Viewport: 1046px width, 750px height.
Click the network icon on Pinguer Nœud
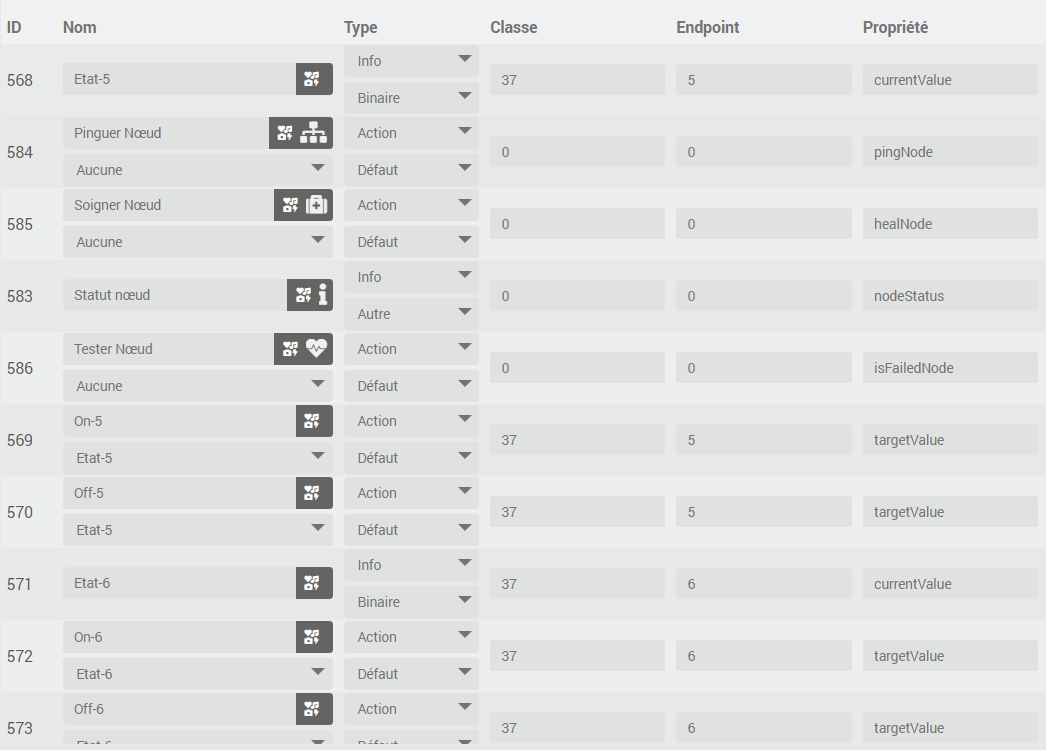click(315, 133)
